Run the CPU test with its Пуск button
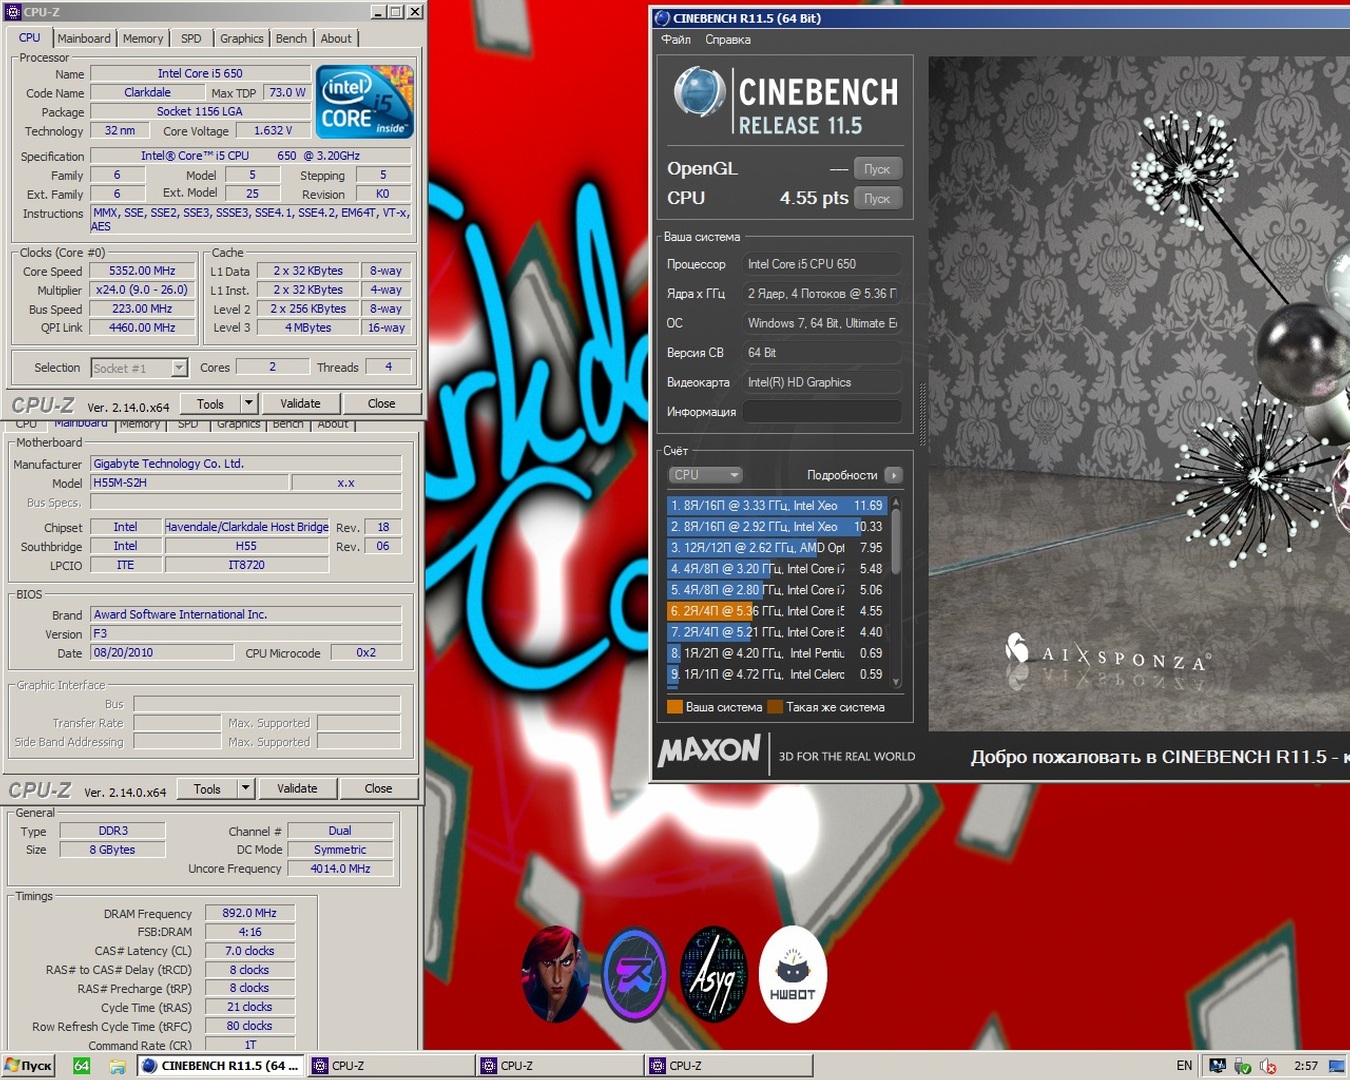Viewport: 1350px width, 1080px height. (878, 198)
